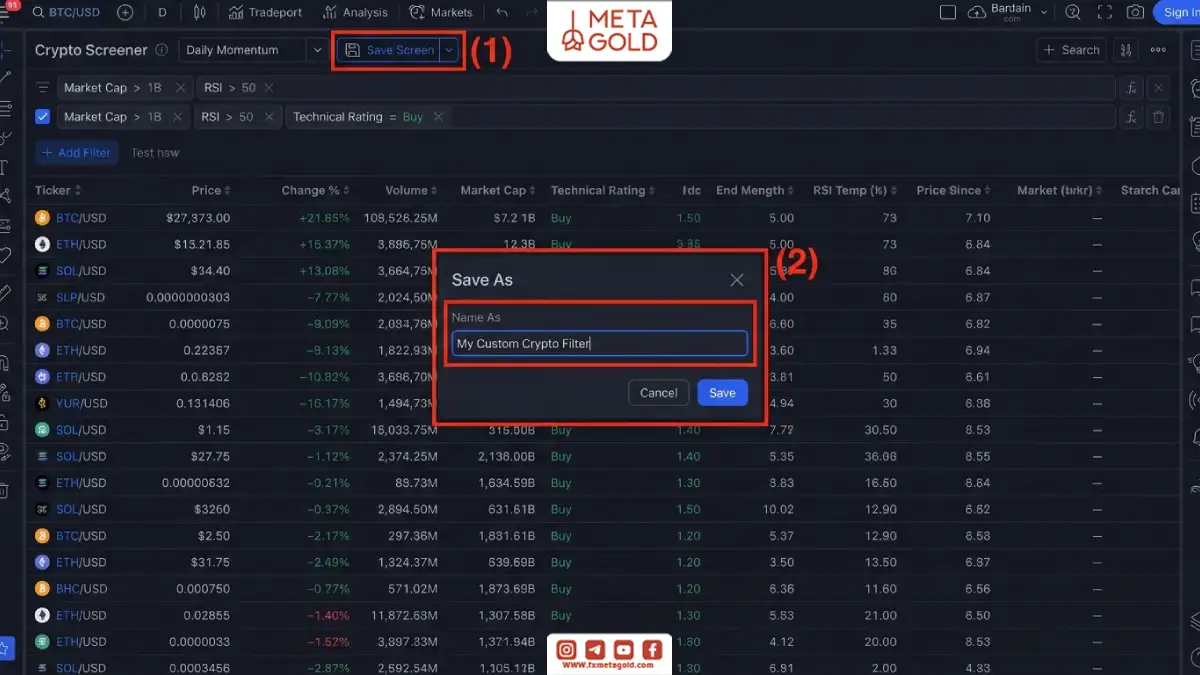The width and height of the screenshot is (1200, 675).
Task: Click the Sign In button
Action: pos(1179,13)
